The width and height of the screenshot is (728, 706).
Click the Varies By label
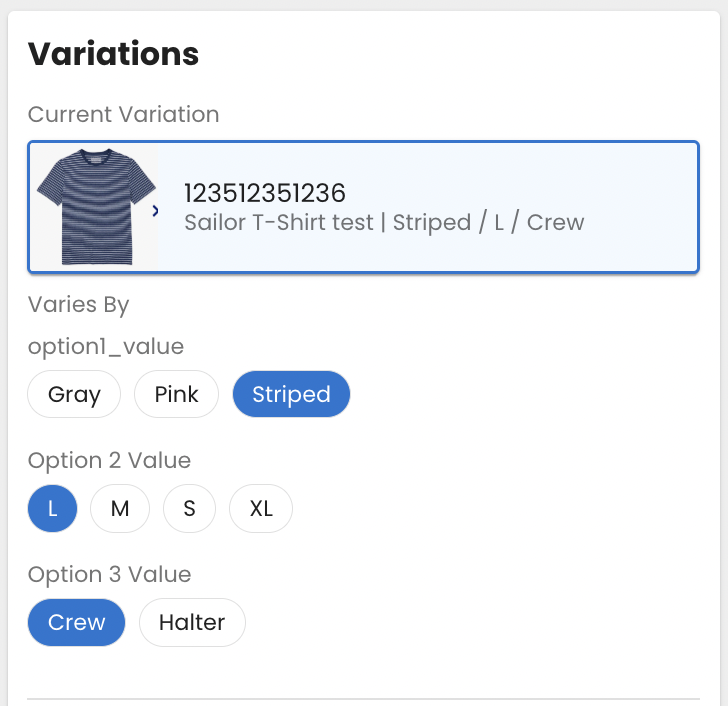79,304
